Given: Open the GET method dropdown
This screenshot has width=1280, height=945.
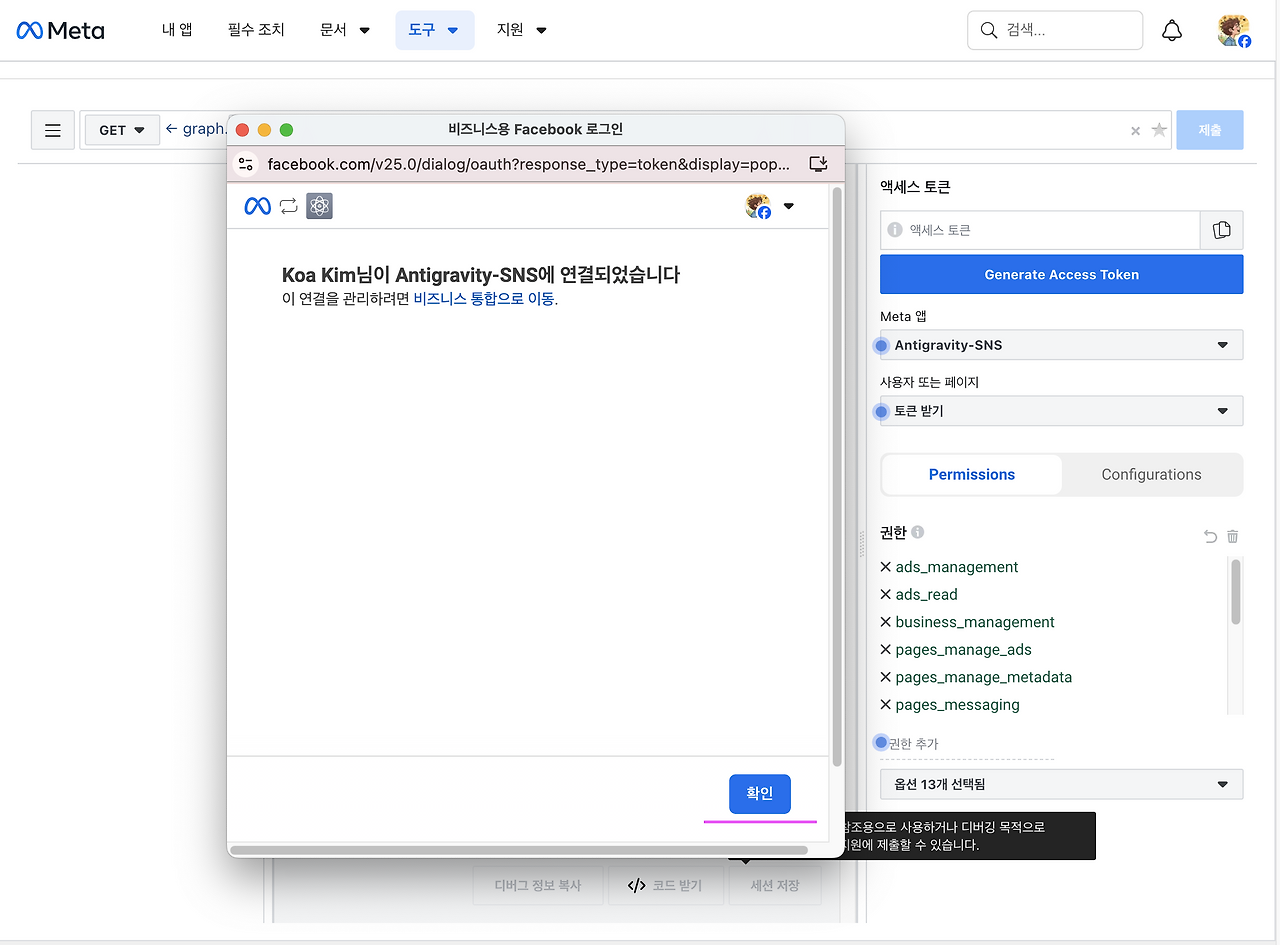Looking at the screenshot, I should pyautogui.click(x=122, y=130).
